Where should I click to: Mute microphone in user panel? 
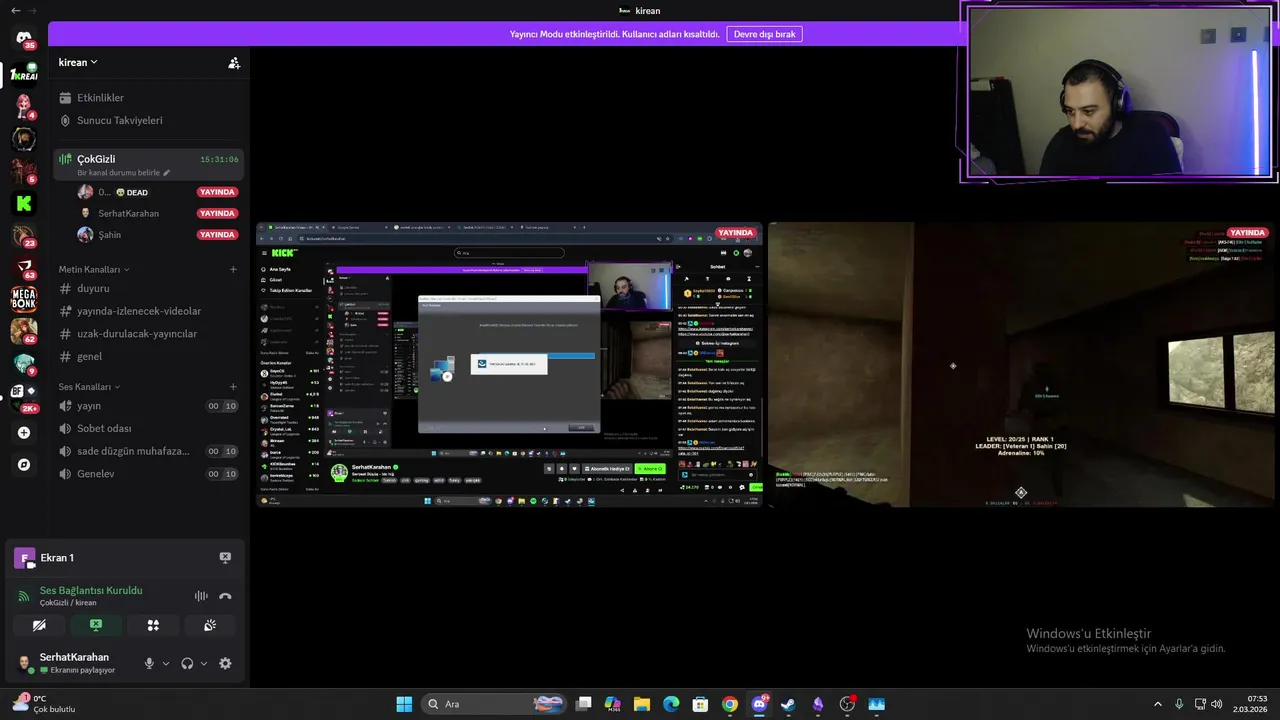click(x=149, y=663)
